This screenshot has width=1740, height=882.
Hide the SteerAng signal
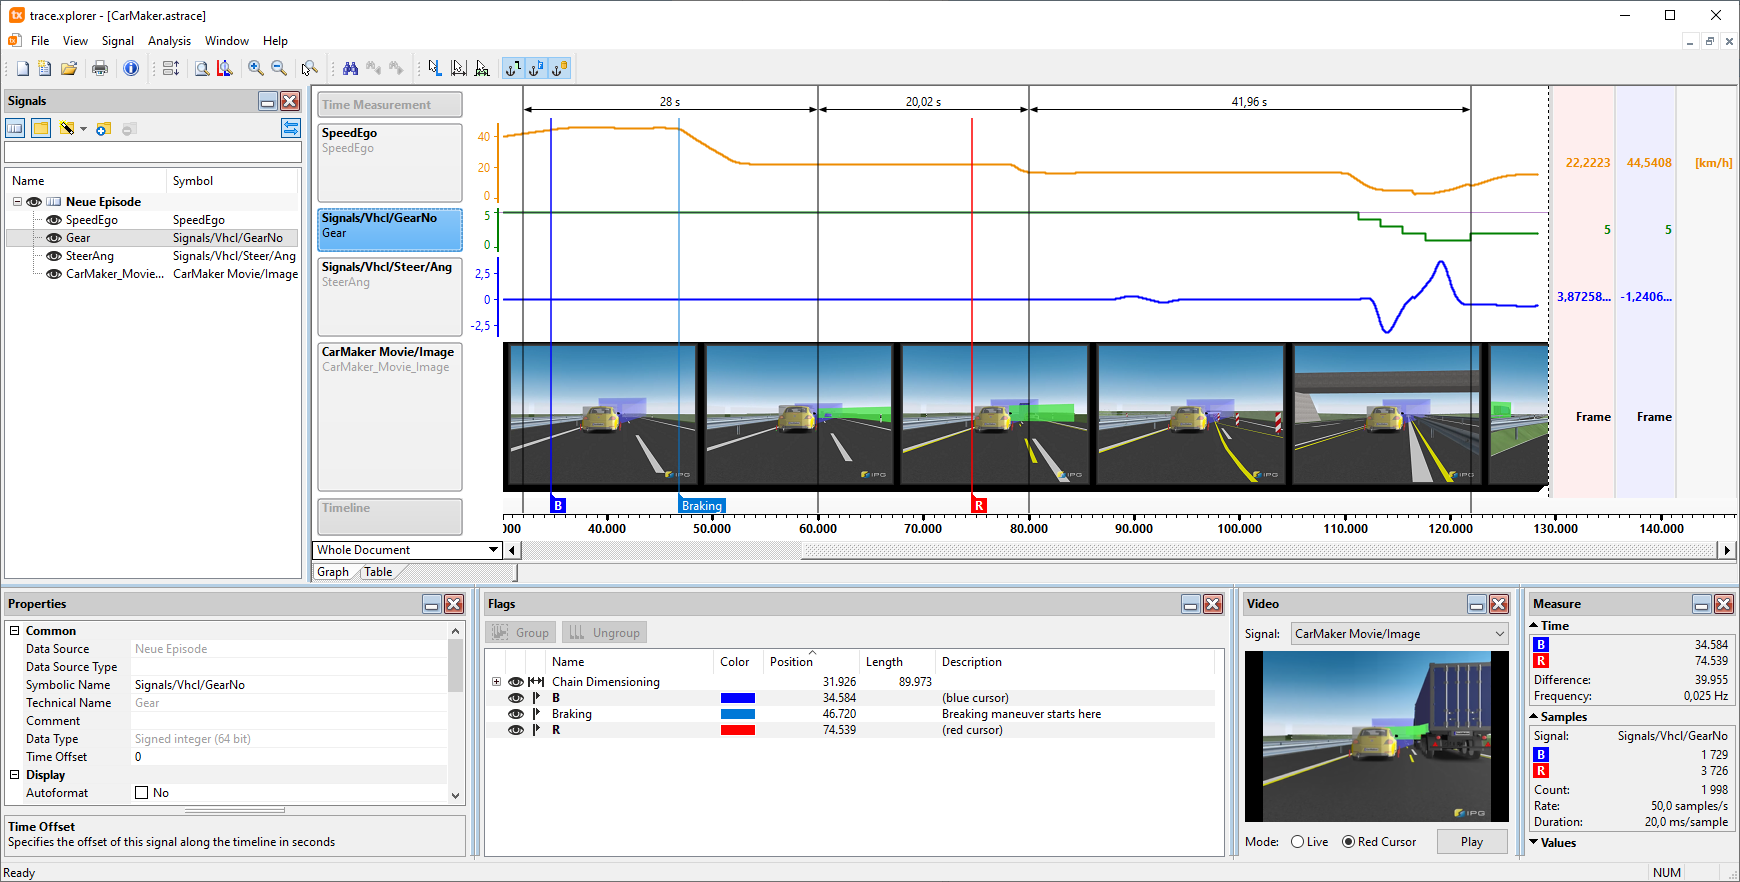pos(54,256)
